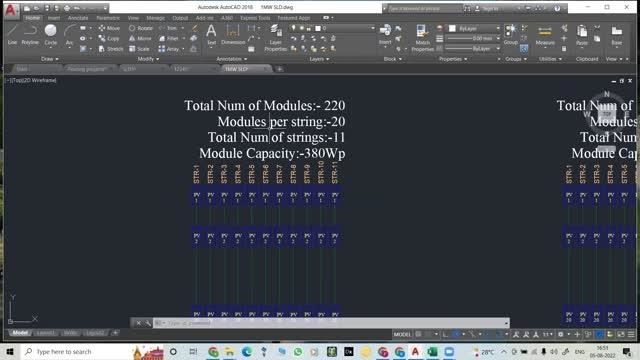
Task: Choose the Arc tool
Action: pos(69,34)
